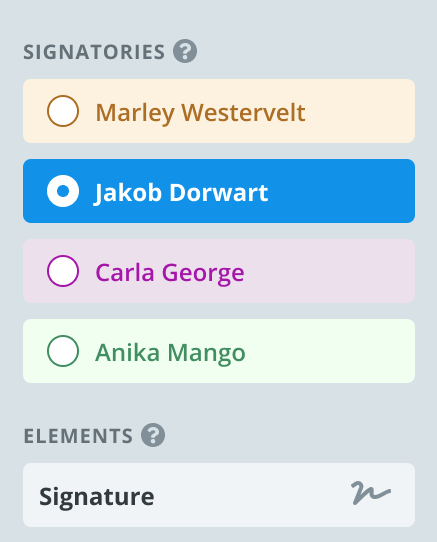Click the ELEMENTS section heading
Screen dimensions: 437x542
[78, 436]
